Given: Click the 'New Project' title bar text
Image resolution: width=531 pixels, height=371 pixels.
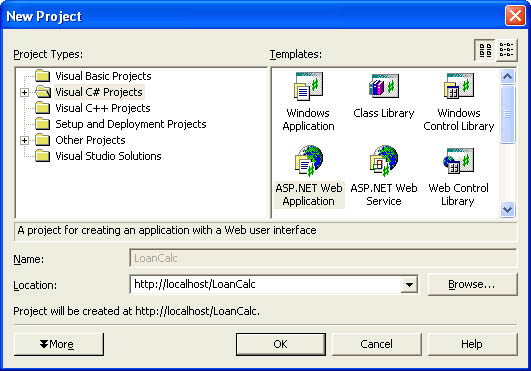Looking at the screenshot, I should tap(44, 17).
